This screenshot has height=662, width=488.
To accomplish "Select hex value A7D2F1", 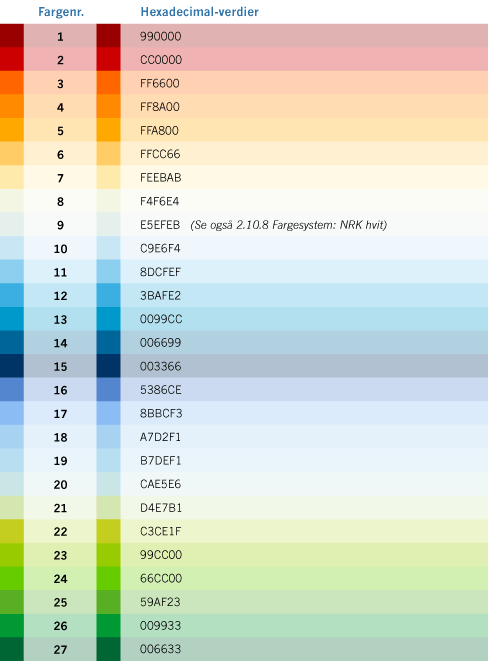I will pos(160,437).
